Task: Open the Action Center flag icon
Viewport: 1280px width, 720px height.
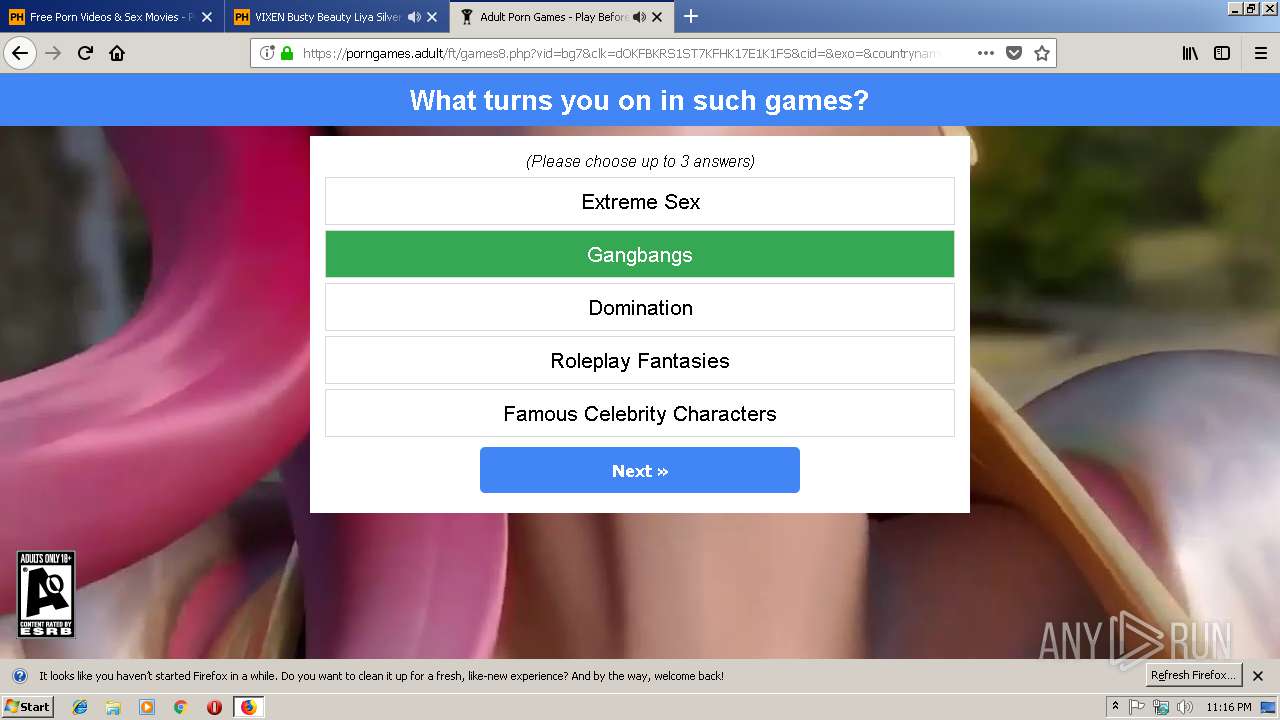Action: click(x=1137, y=707)
